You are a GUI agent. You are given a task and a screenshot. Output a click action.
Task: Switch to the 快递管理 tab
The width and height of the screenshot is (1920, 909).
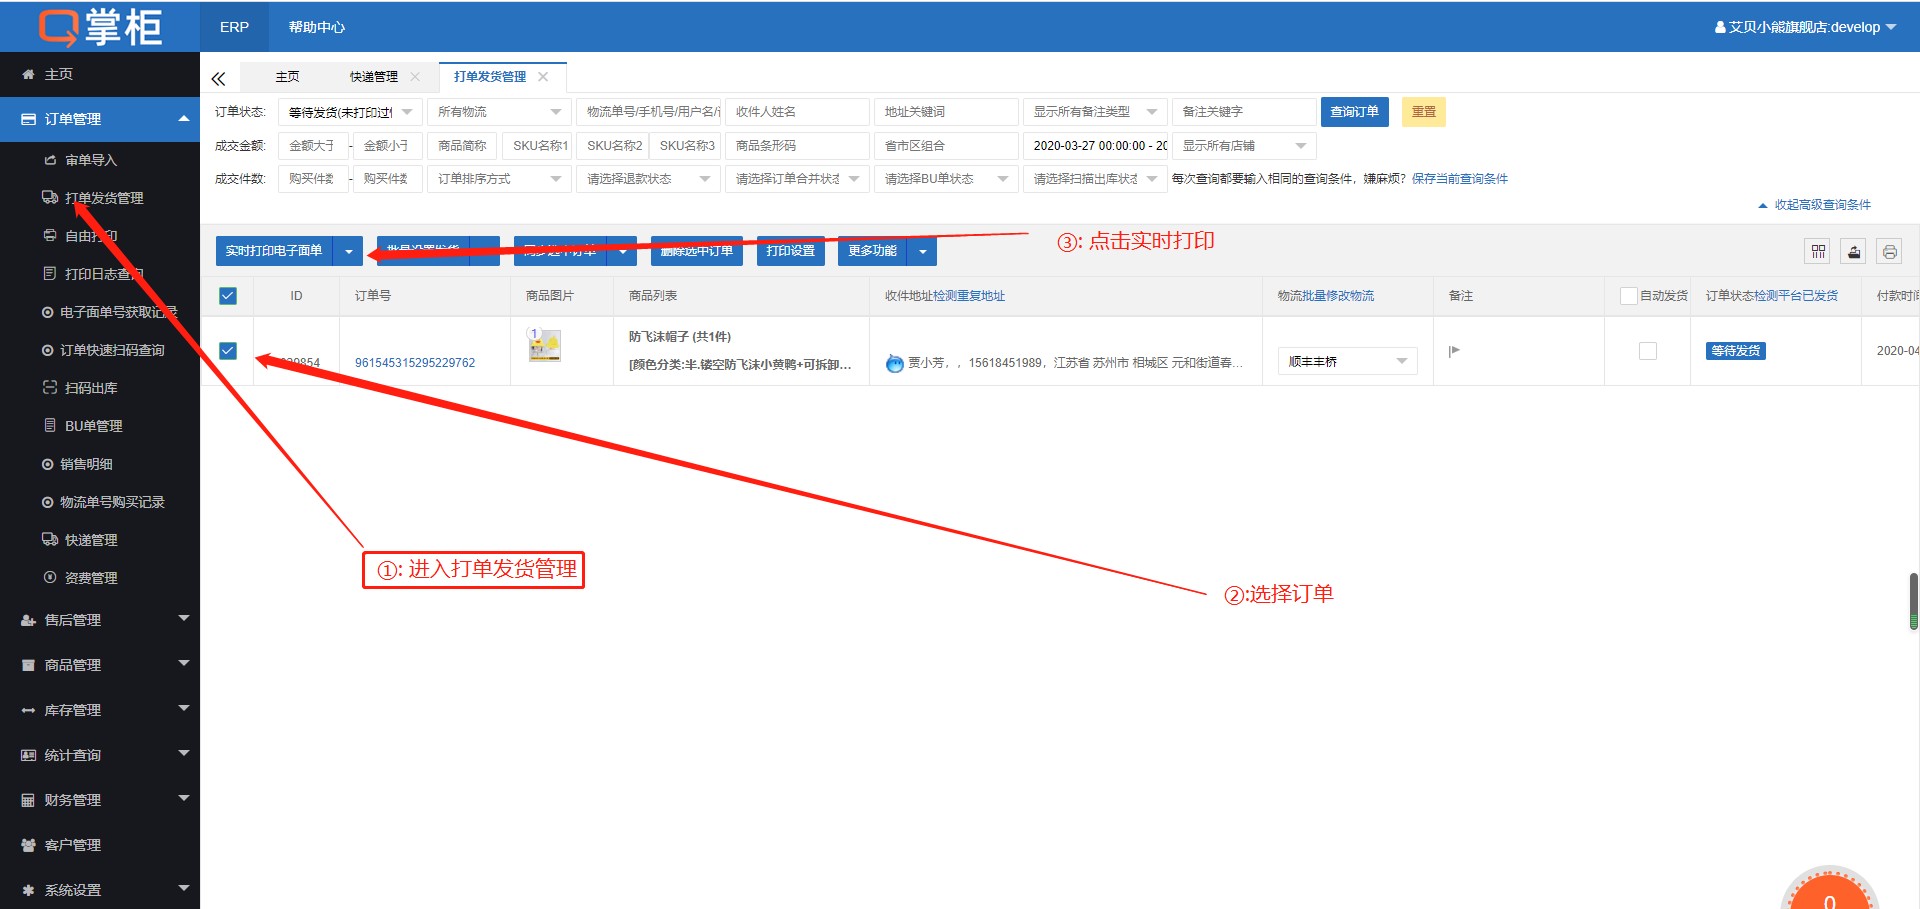[x=373, y=77]
